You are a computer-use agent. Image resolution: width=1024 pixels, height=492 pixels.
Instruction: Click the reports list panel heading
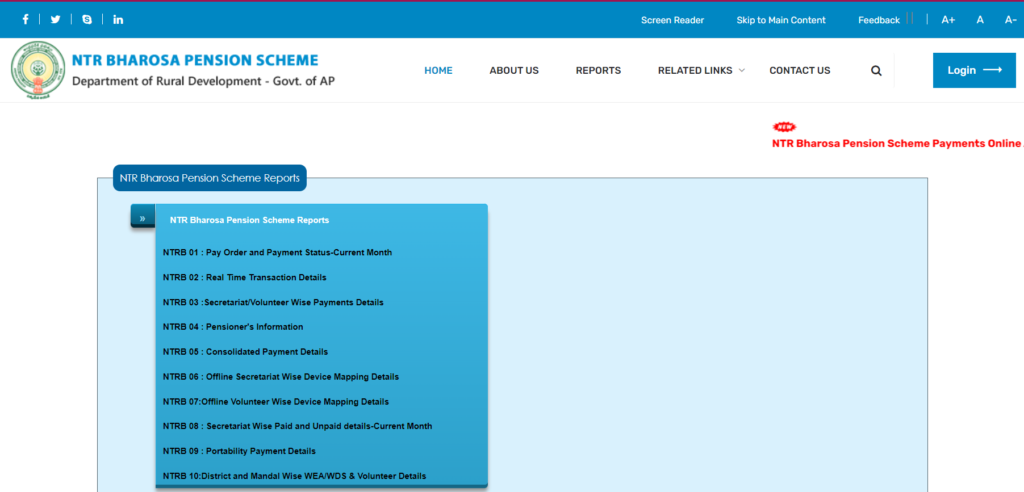click(249, 220)
